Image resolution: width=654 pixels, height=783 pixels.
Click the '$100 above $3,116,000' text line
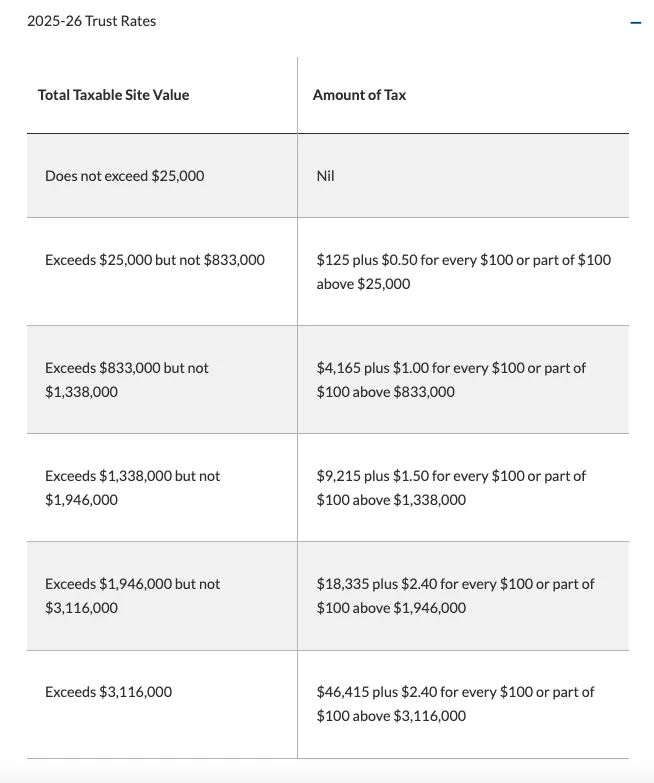391,716
